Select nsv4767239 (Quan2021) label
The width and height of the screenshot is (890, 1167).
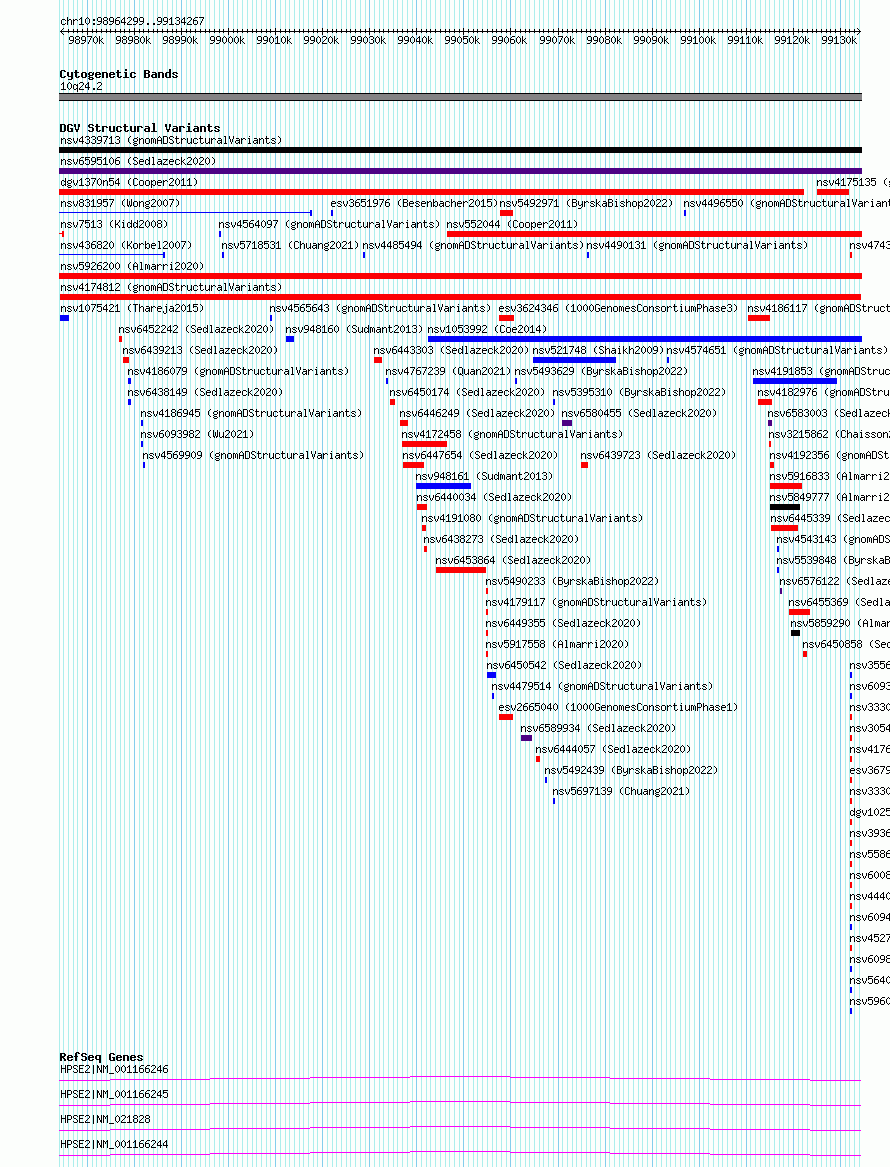point(449,371)
